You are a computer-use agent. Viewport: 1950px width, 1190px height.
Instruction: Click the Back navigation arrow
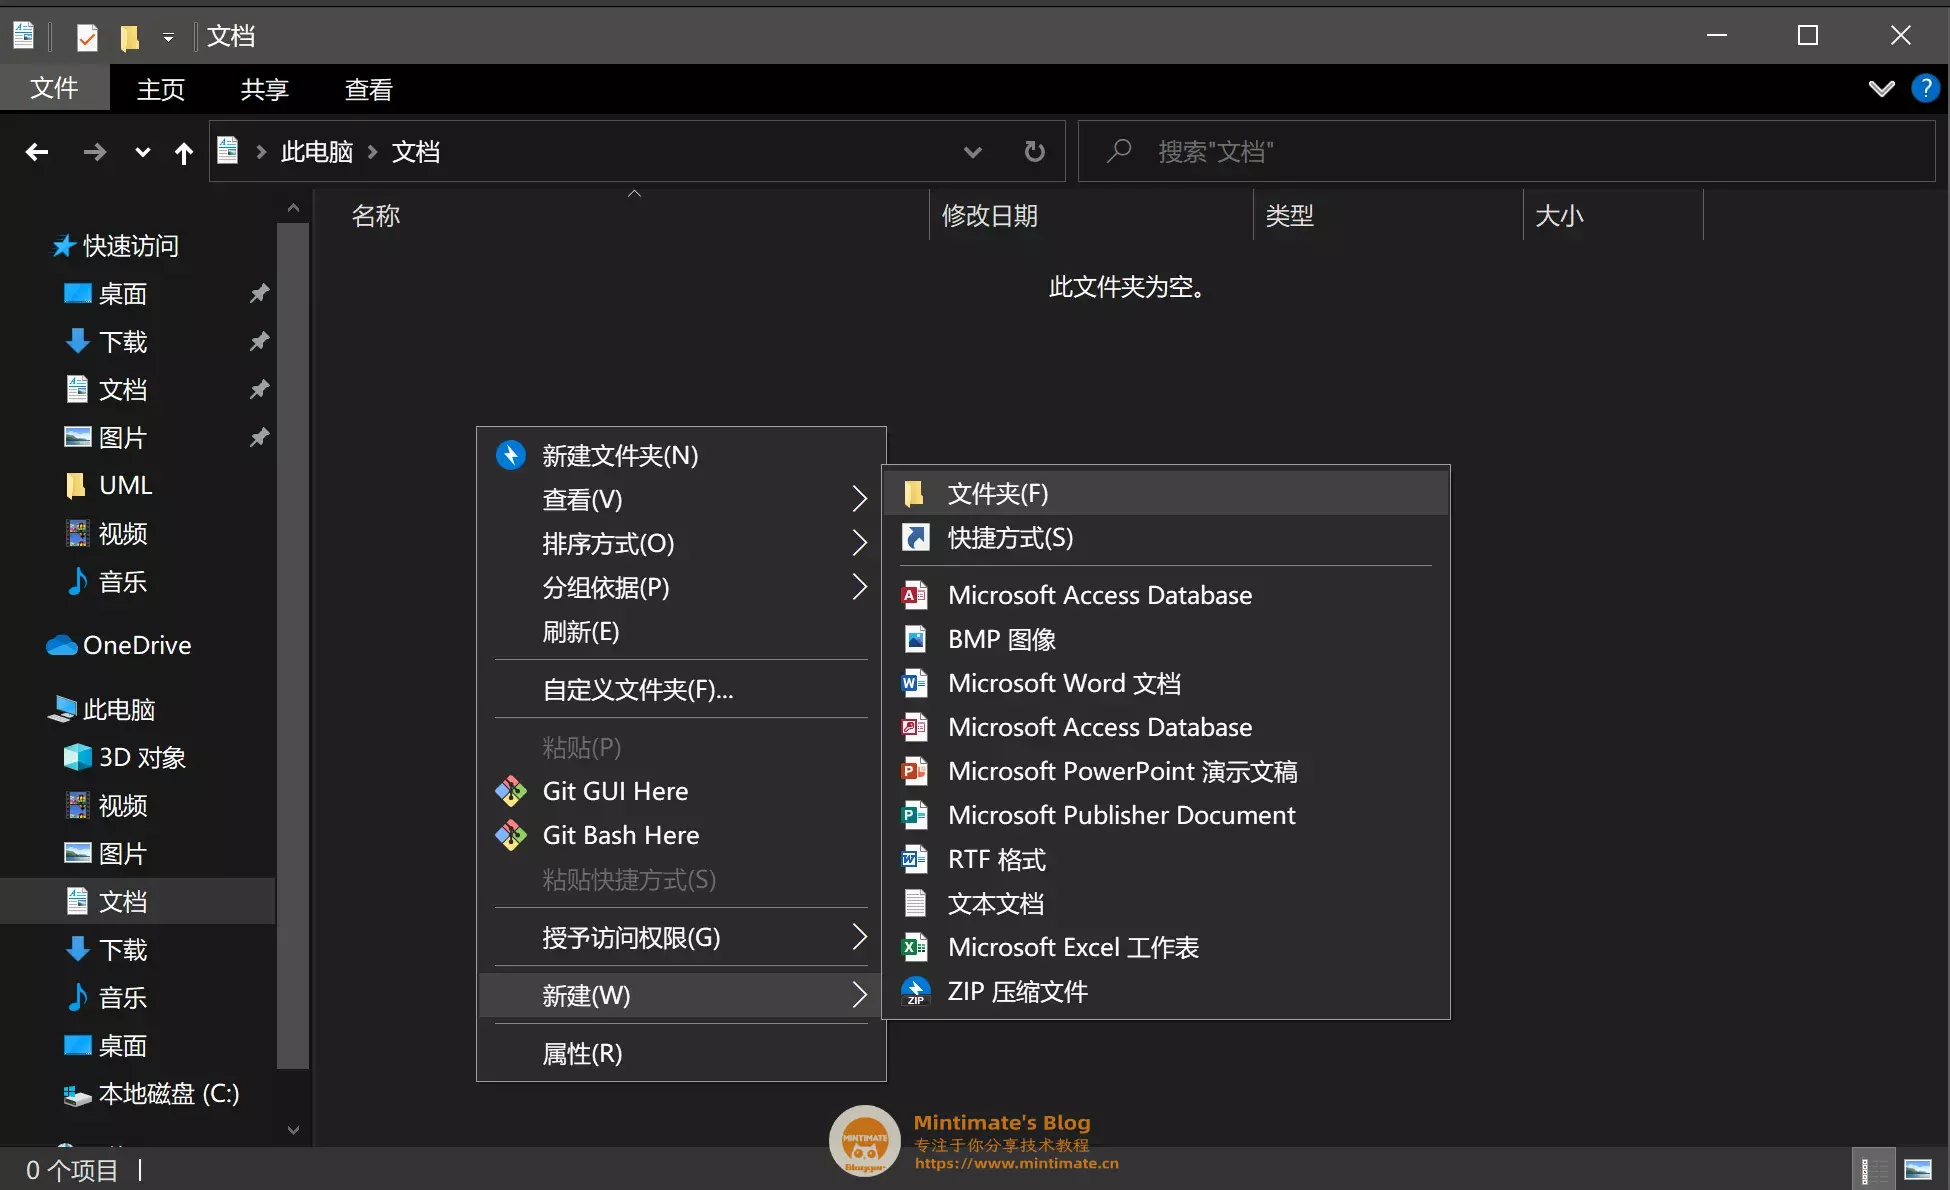(37, 152)
